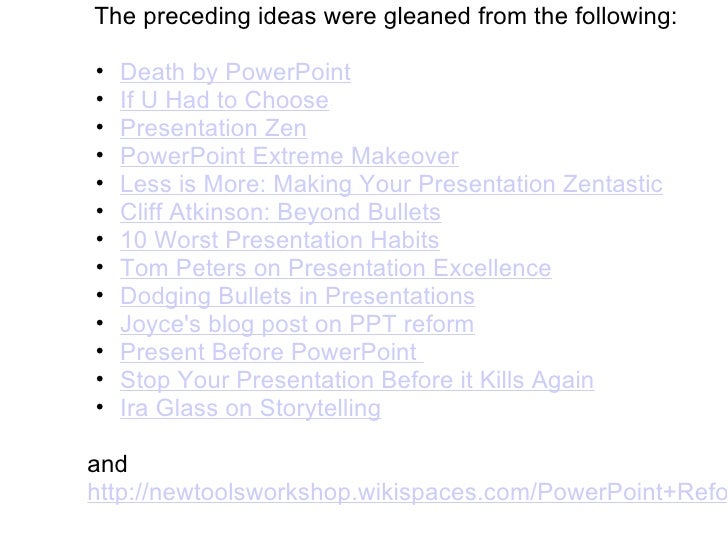Click the If U Had to Choose link
This screenshot has height=546, width=728.
tap(223, 101)
